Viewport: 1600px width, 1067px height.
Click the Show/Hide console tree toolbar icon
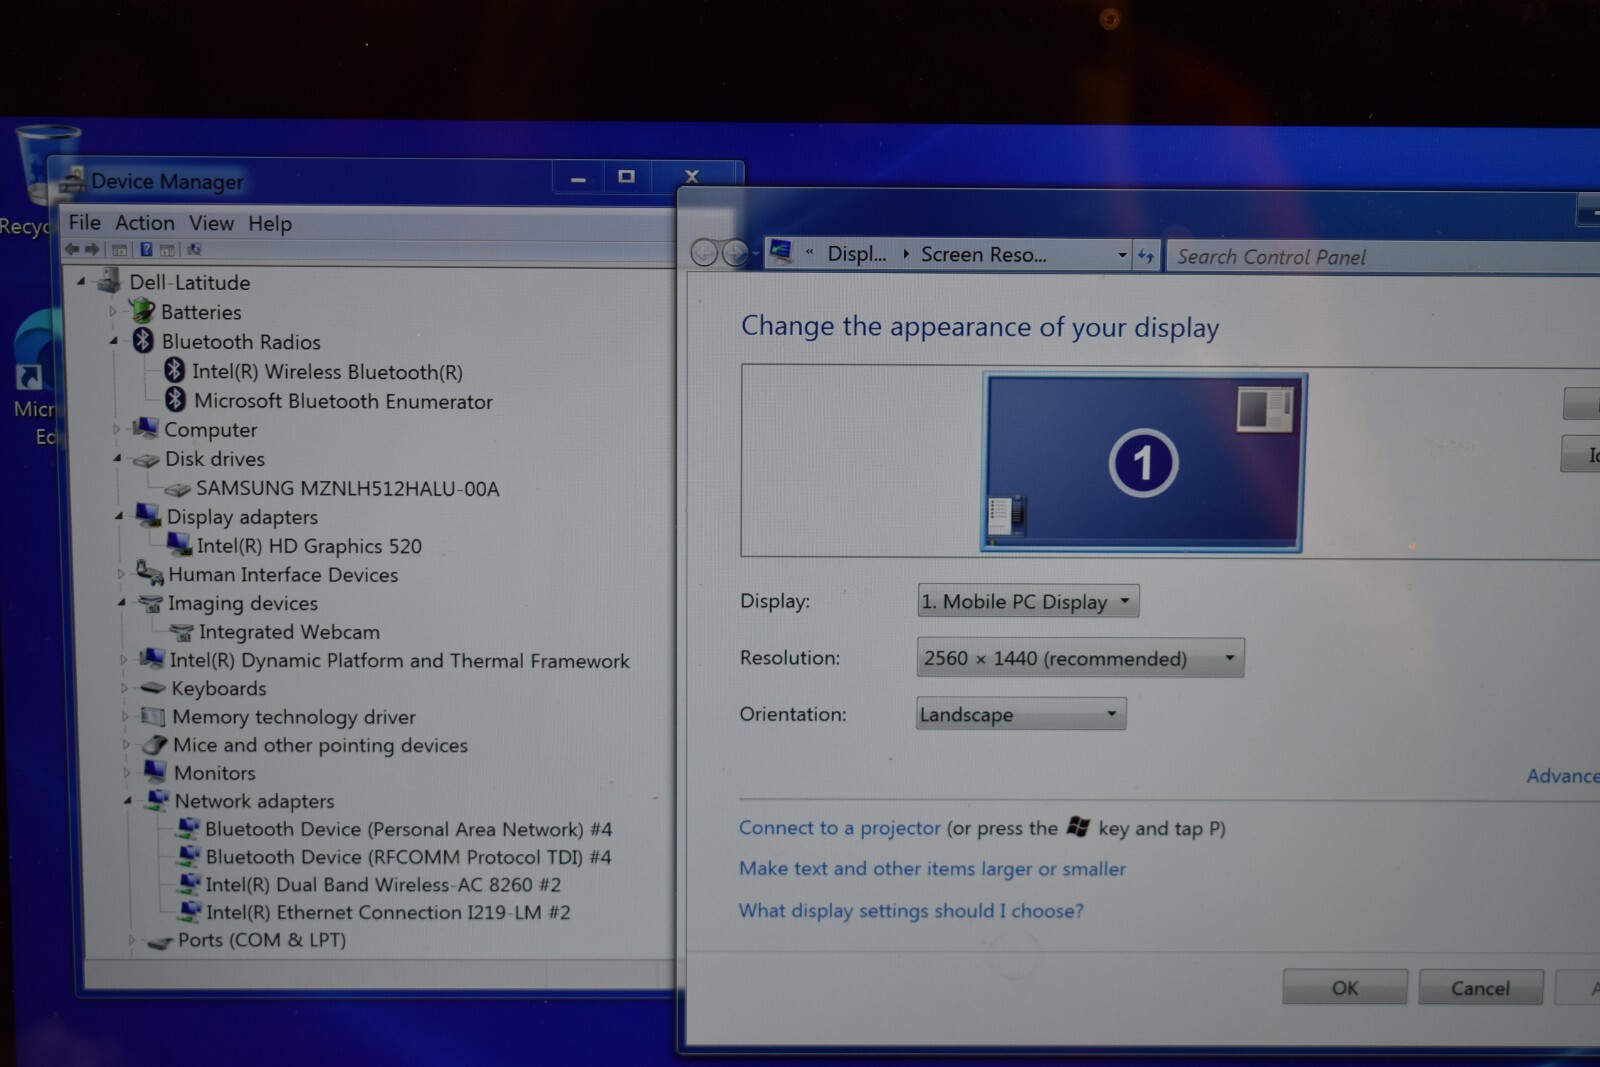pos(120,249)
